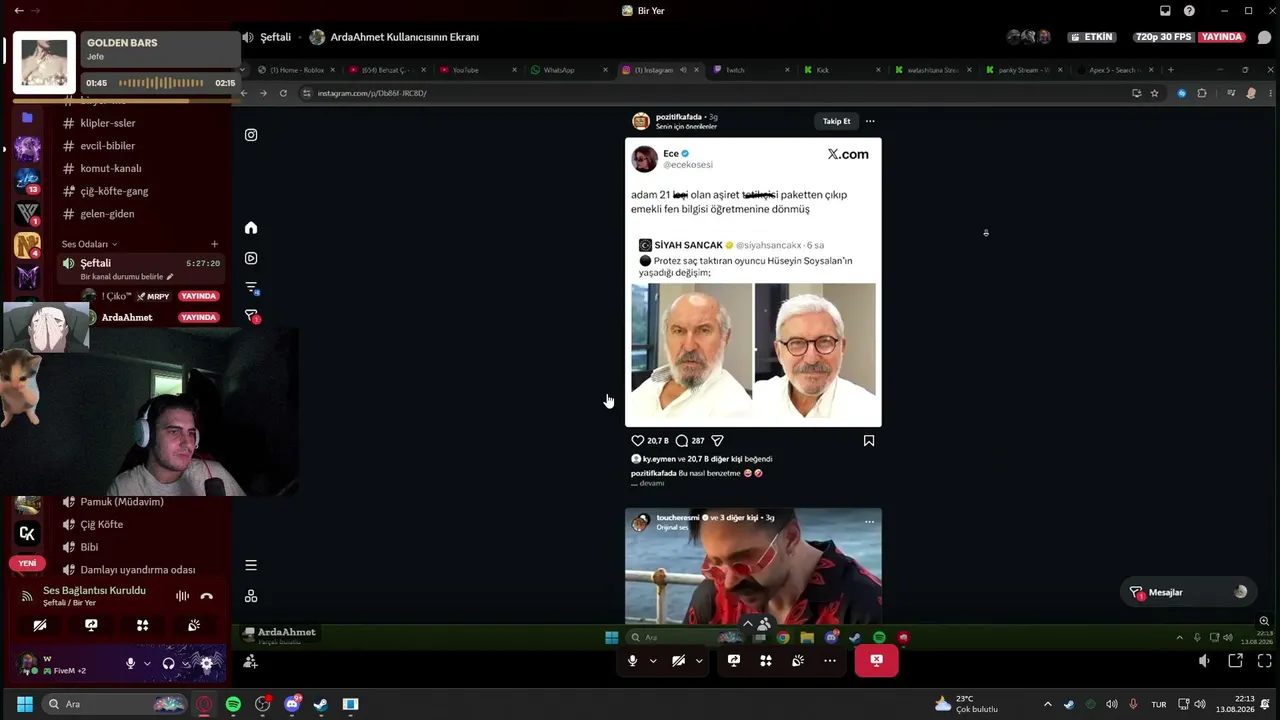Enter fullscreen for the stream view
Viewport: 1280px width, 720px height.
point(1264,661)
